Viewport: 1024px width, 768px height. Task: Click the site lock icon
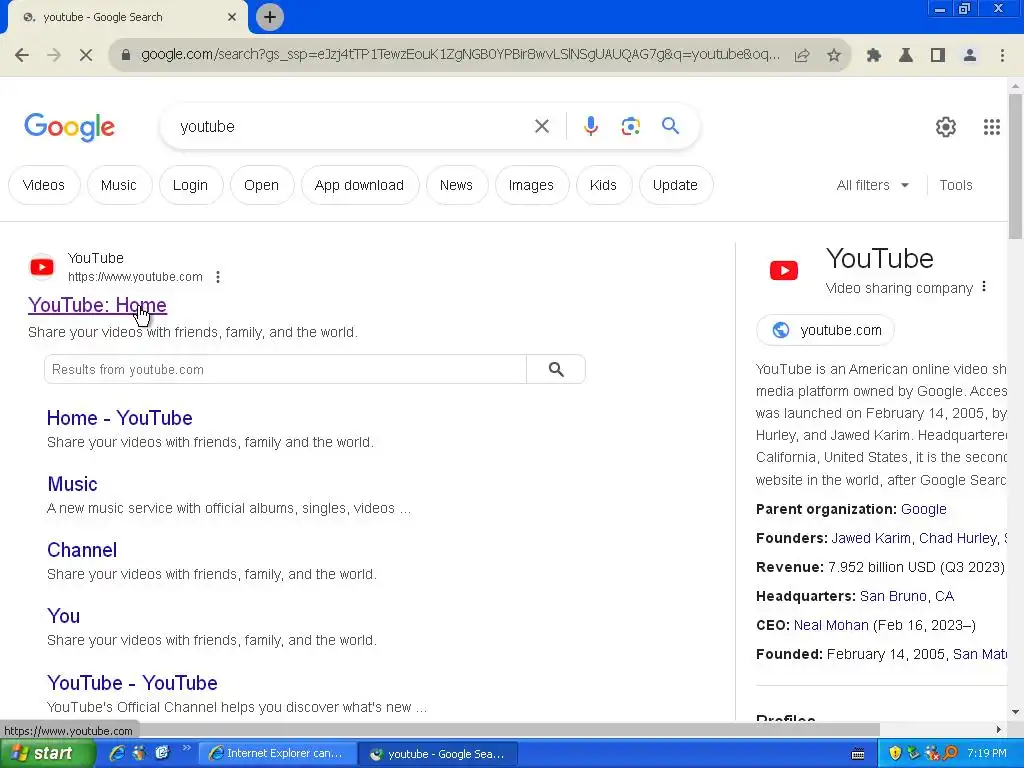tap(126, 55)
